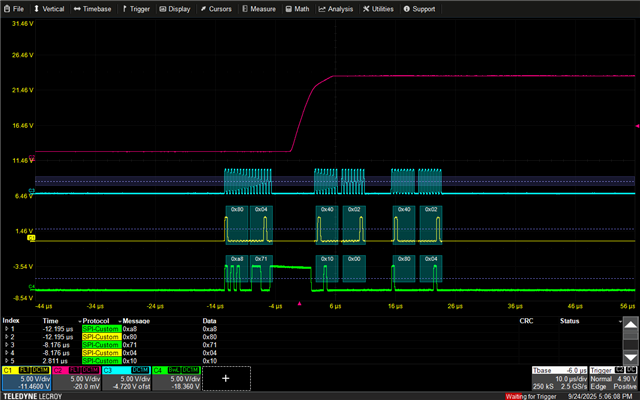The width and height of the screenshot is (640, 400).
Task: Open the Tbase timebase descriptor box
Action: point(559,379)
